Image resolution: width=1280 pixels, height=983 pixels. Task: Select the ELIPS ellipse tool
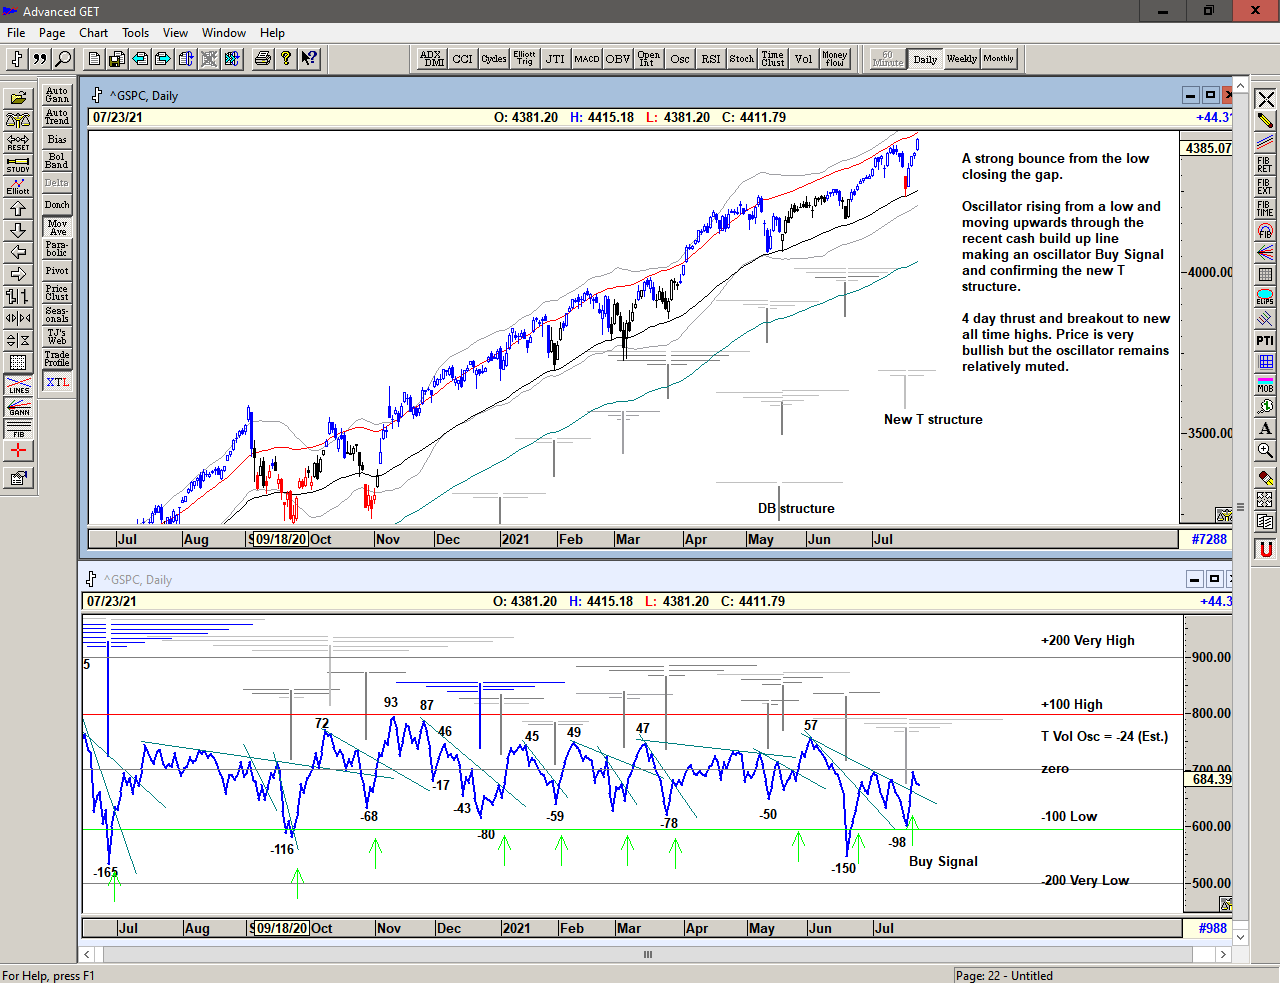(1265, 297)
